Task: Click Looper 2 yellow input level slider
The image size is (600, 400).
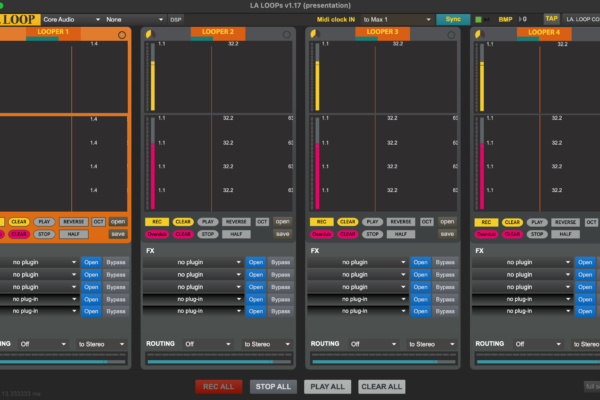Action: 153,80
